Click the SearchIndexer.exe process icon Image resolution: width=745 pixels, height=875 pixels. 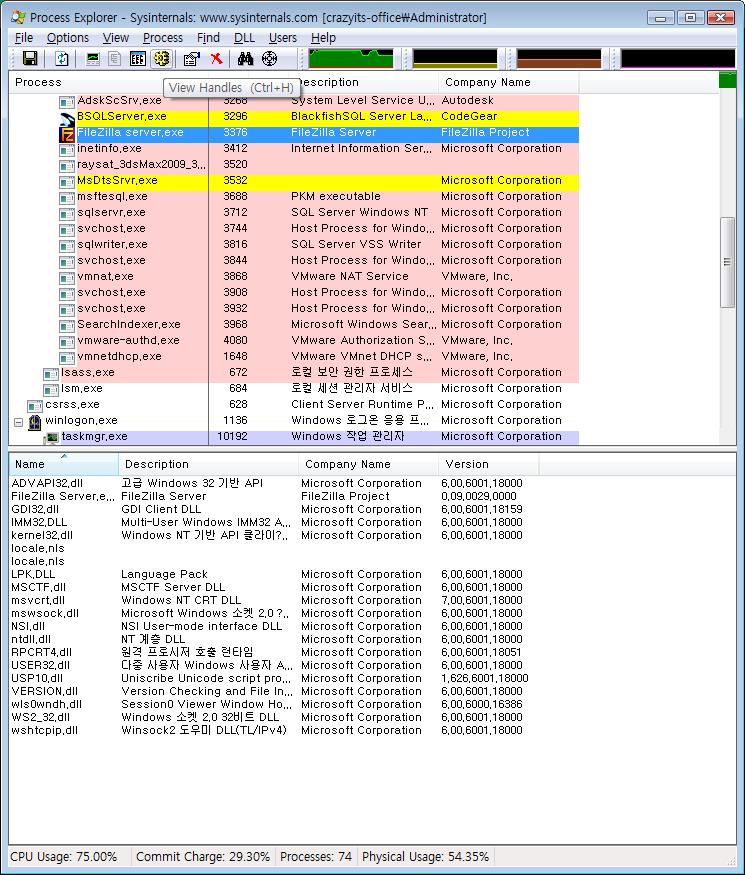coord(67,326)
